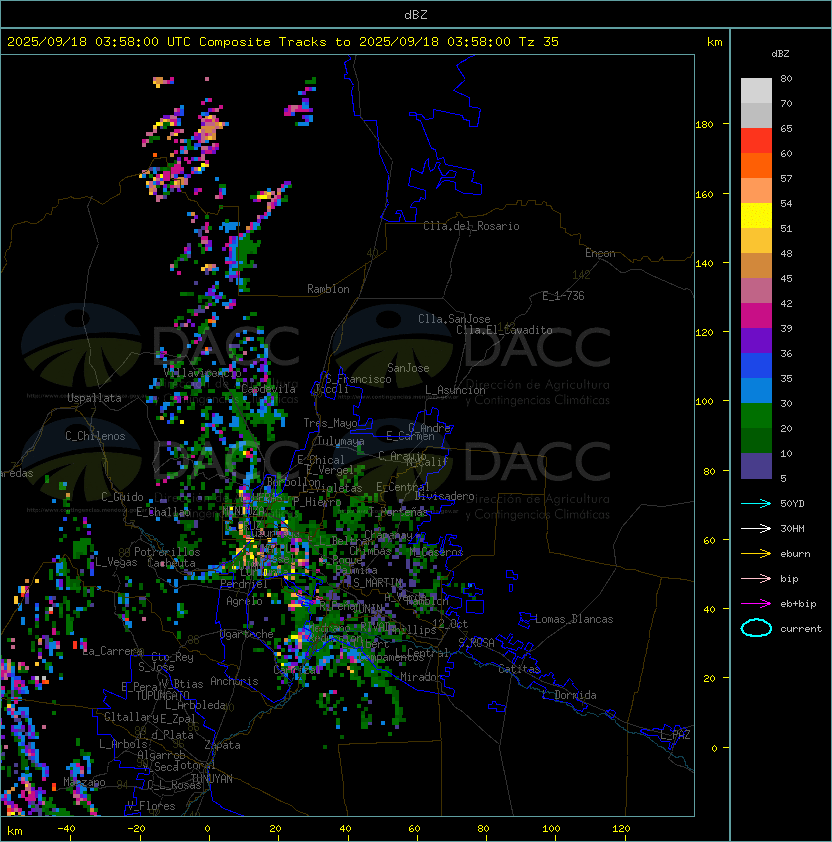Screen dimensions: 832x842
Task: Click the '0' tick on the horizontal km axis
Action: (208, 829)
